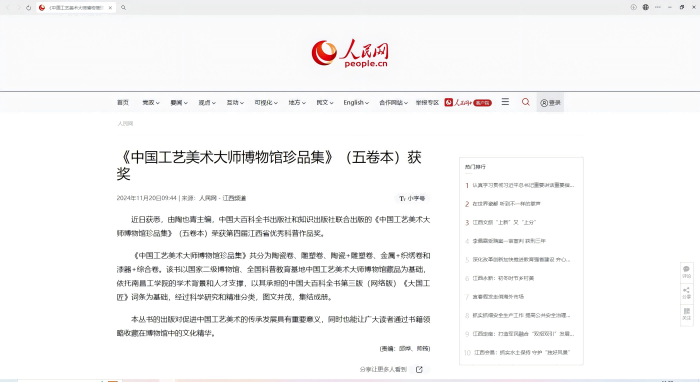This screenshot has height=382, width=700.
Task: Open the comment icon on right sidebar
Action: [687, 271]
